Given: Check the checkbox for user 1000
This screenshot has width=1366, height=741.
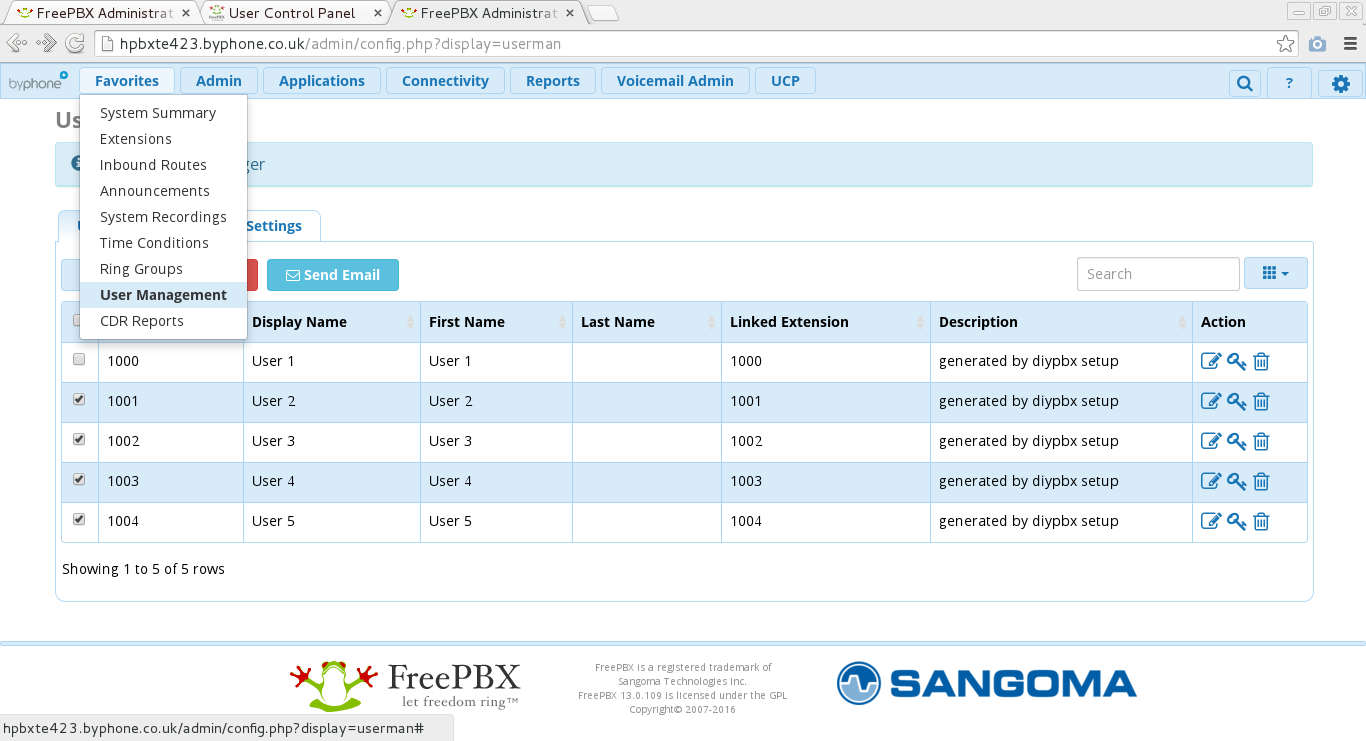Looking at the screenshot, I should pyautogui.click(x=79, y=359).
